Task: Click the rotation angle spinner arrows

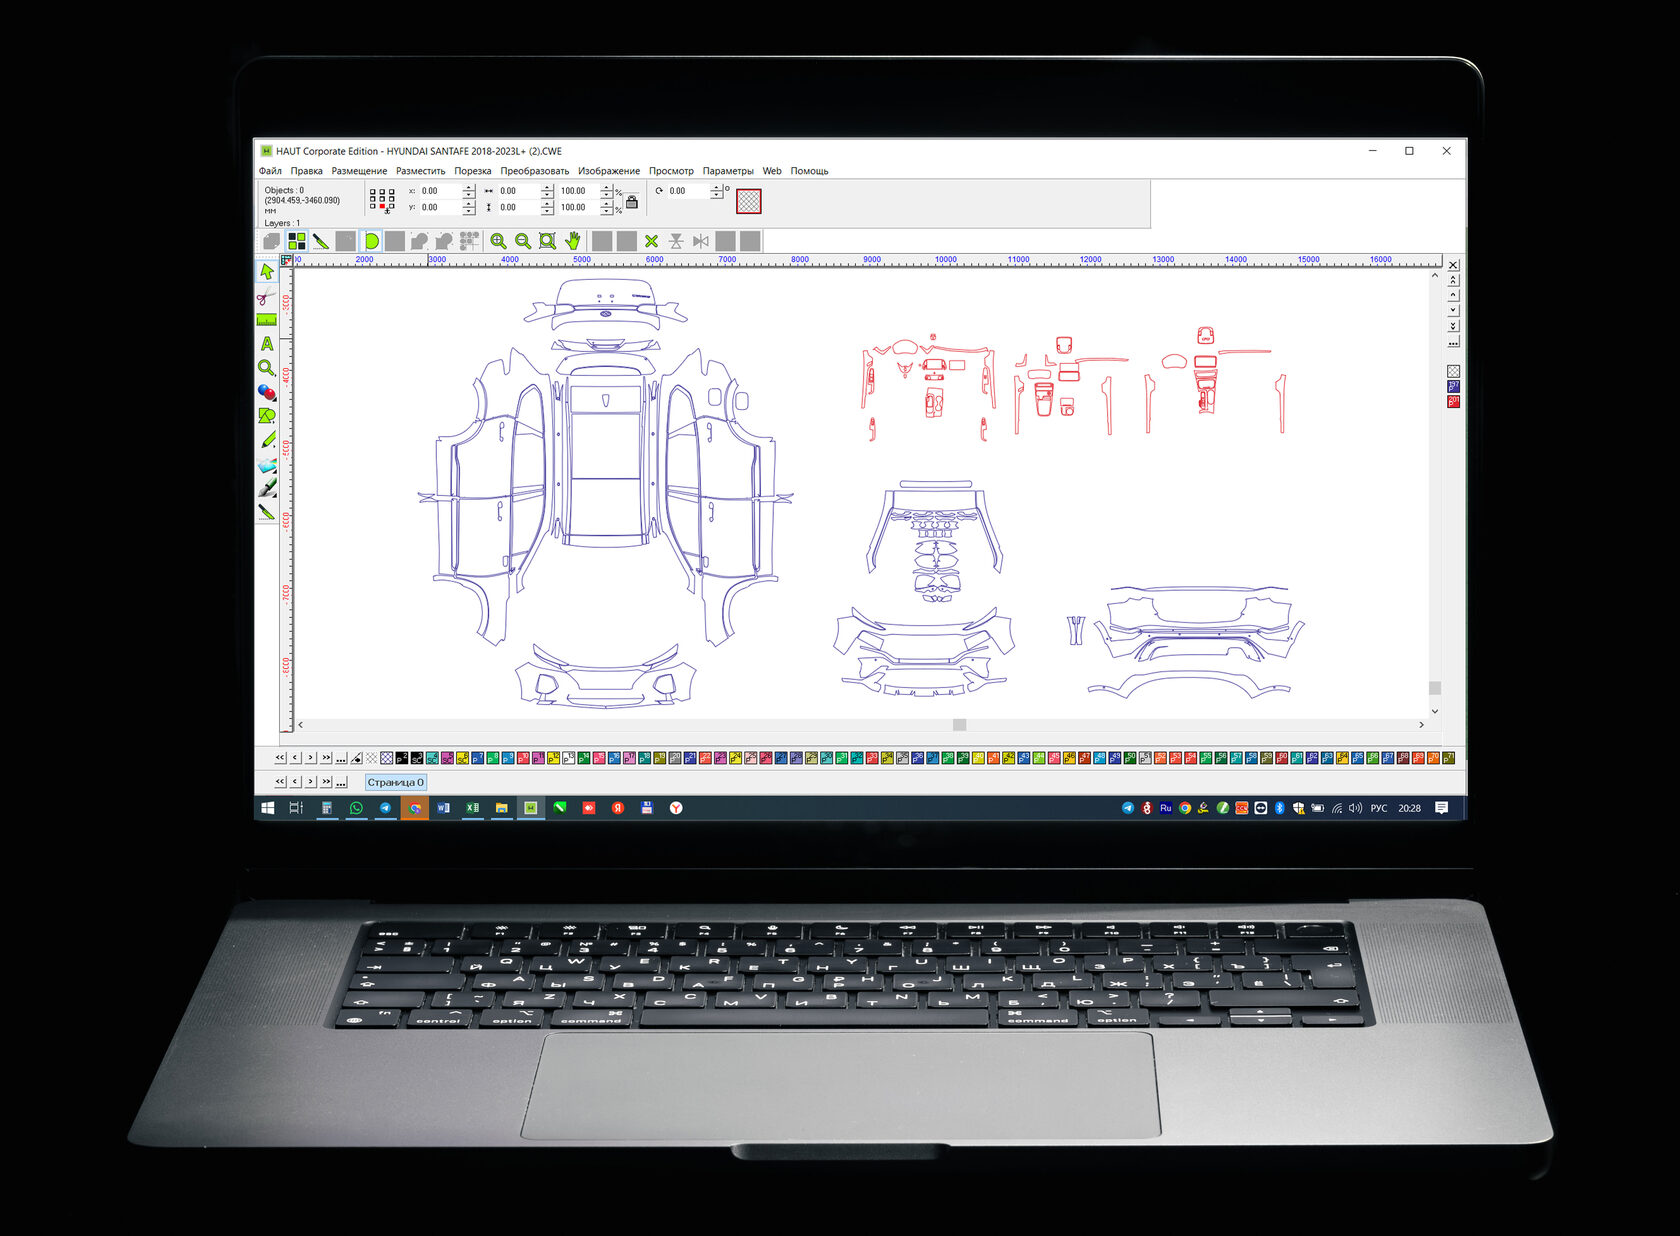Action: (716, 191)
